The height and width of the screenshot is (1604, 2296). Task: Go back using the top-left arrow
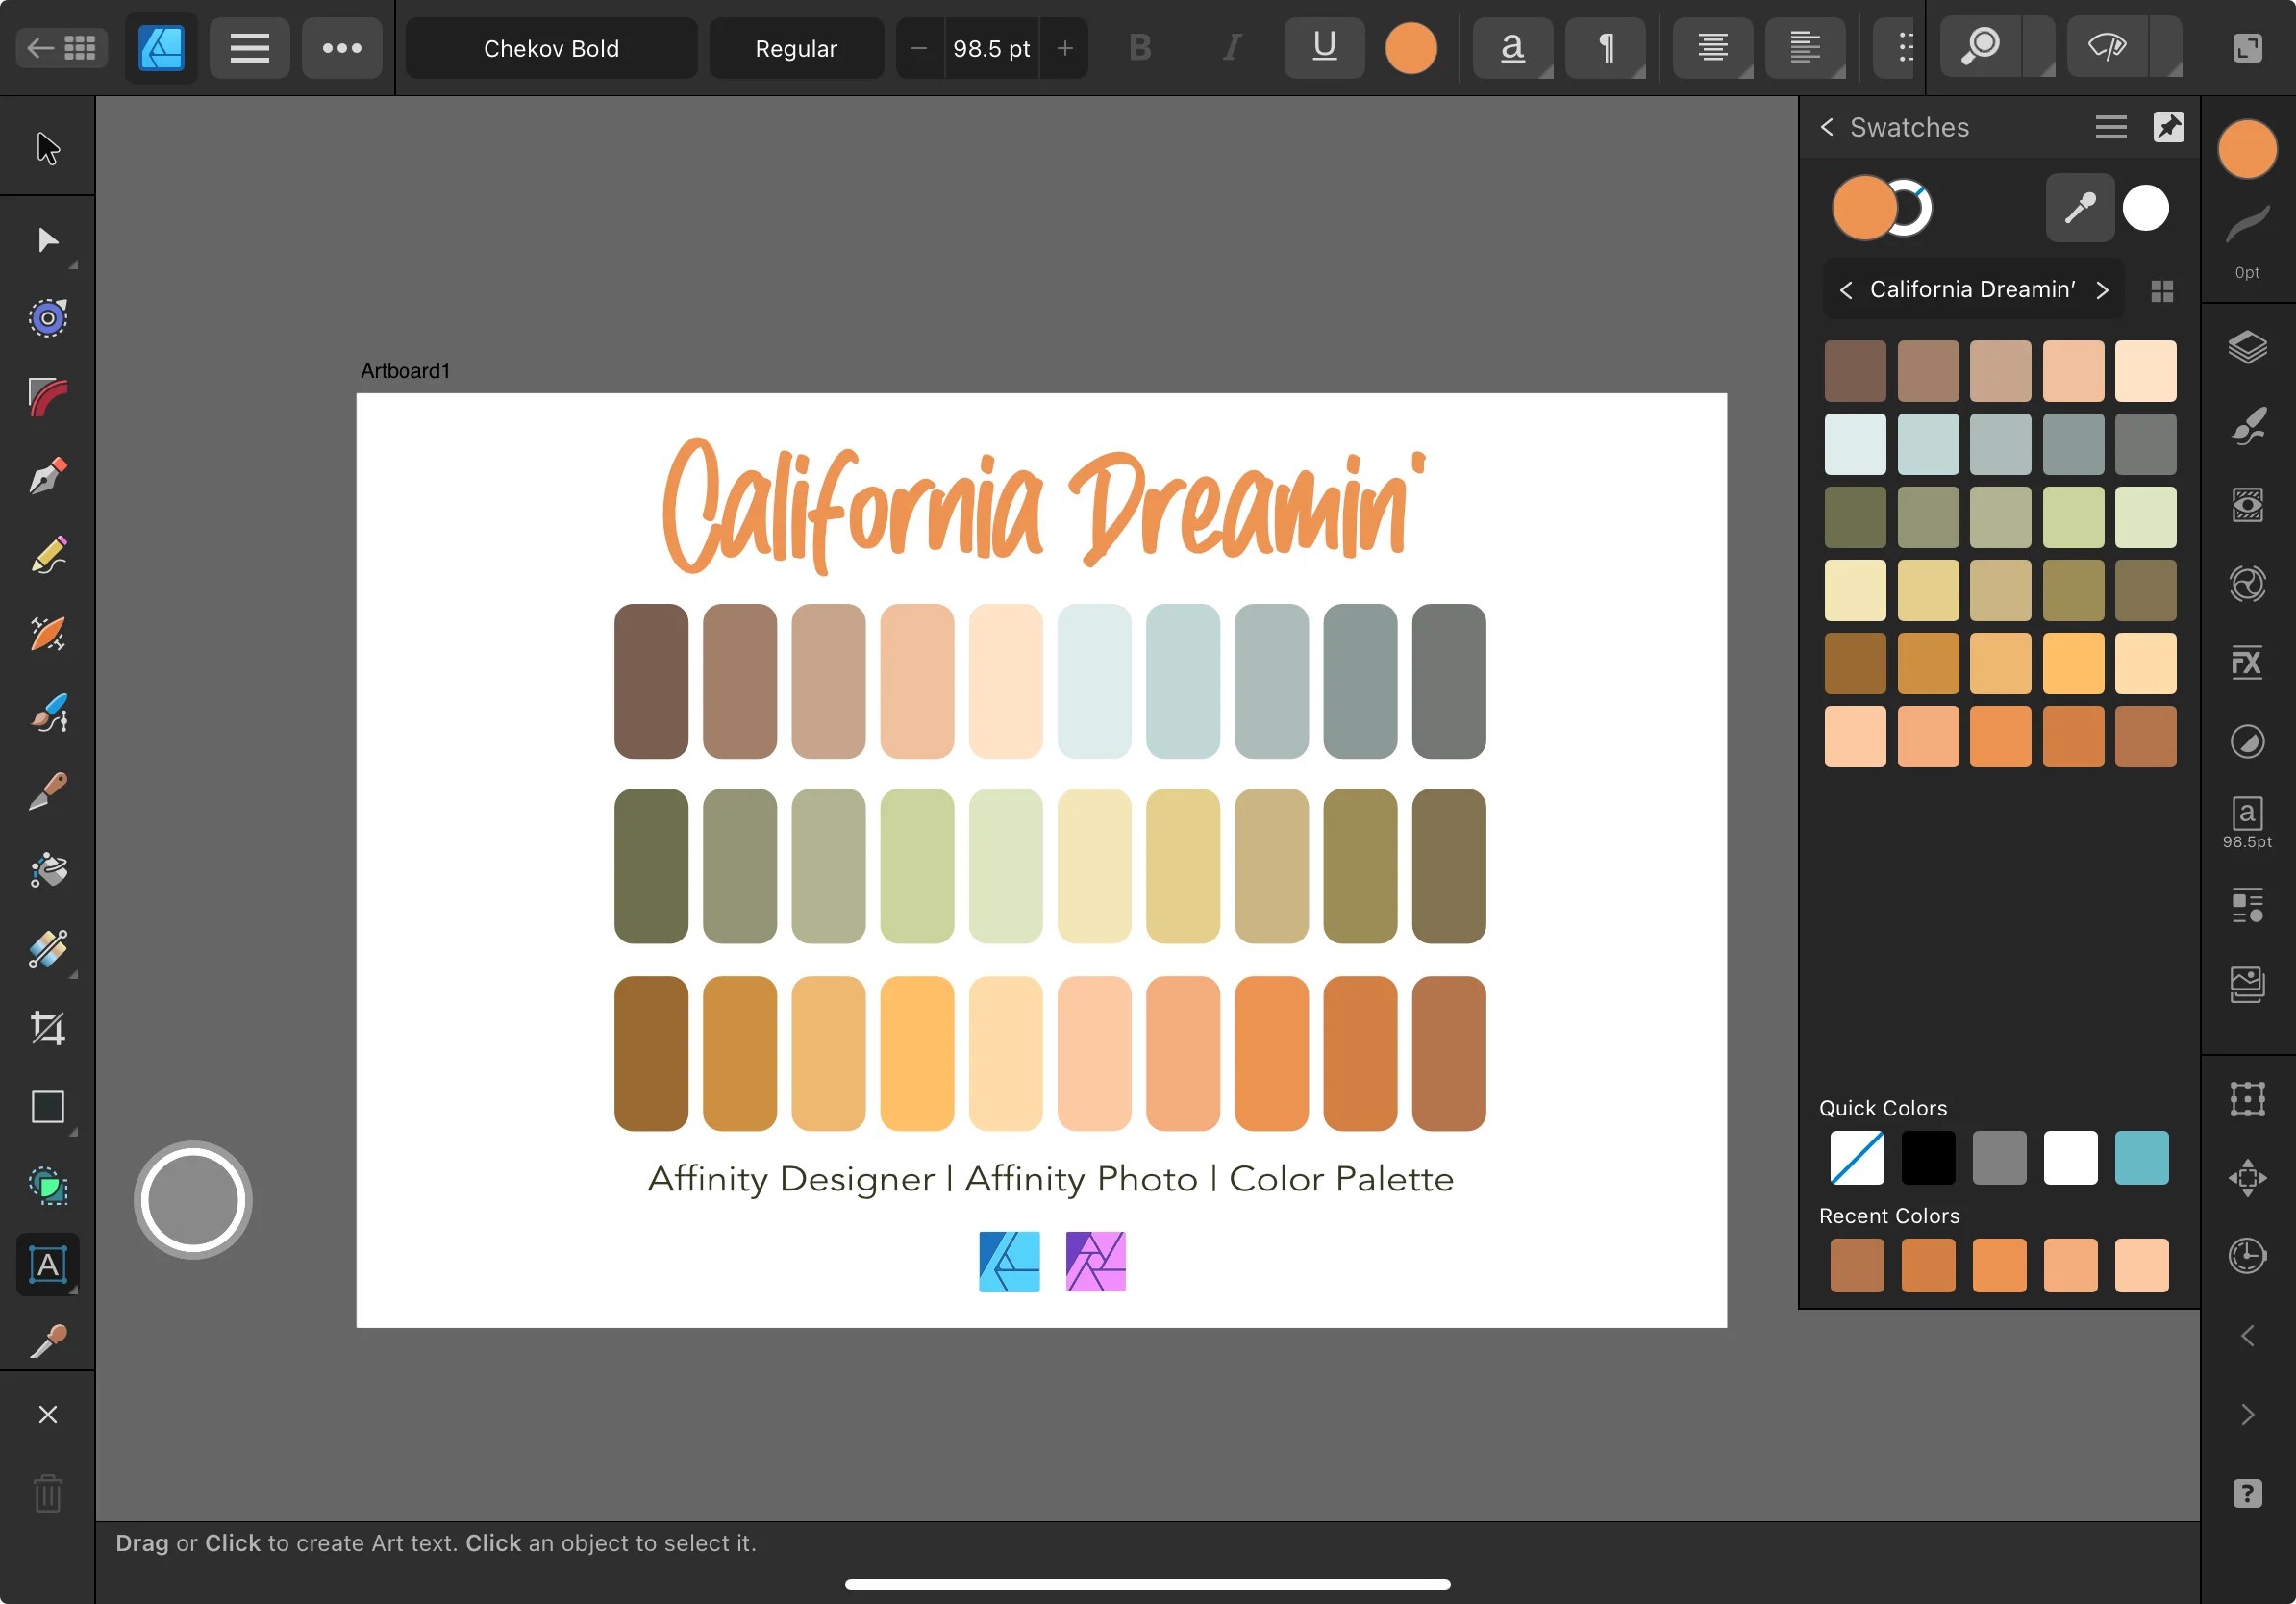point(40,47)
